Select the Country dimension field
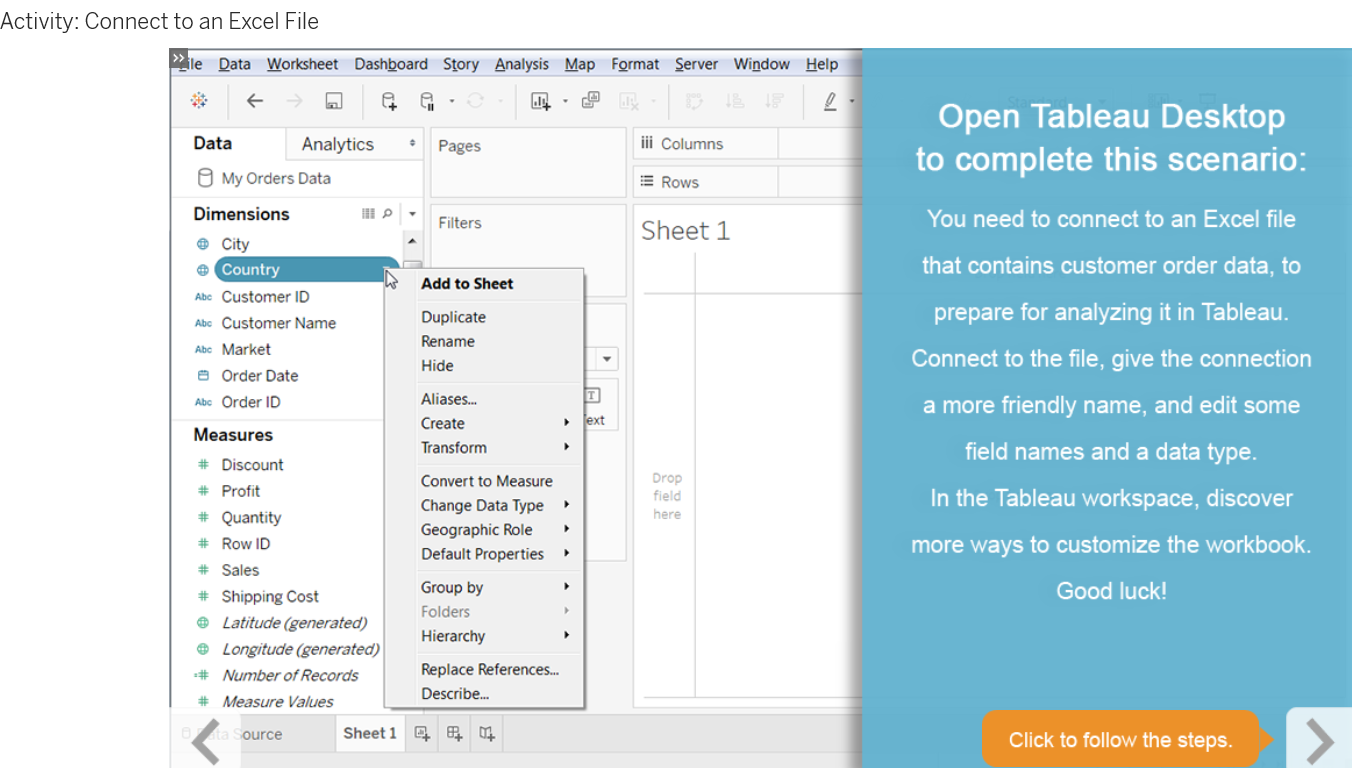Screen dimensions: 1352x768 pos(306,270)
